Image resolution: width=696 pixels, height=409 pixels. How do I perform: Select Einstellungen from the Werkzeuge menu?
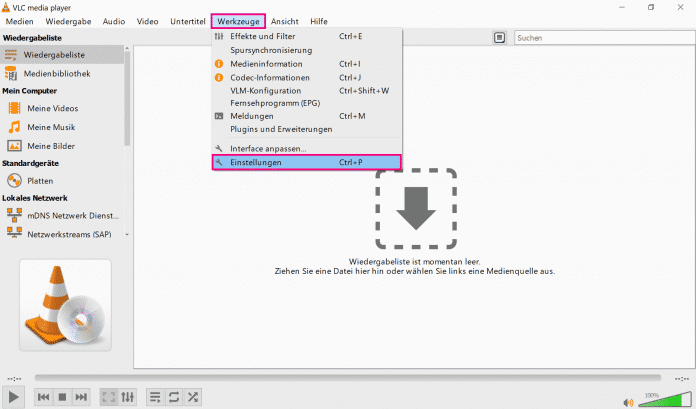(x=306, y=162)
